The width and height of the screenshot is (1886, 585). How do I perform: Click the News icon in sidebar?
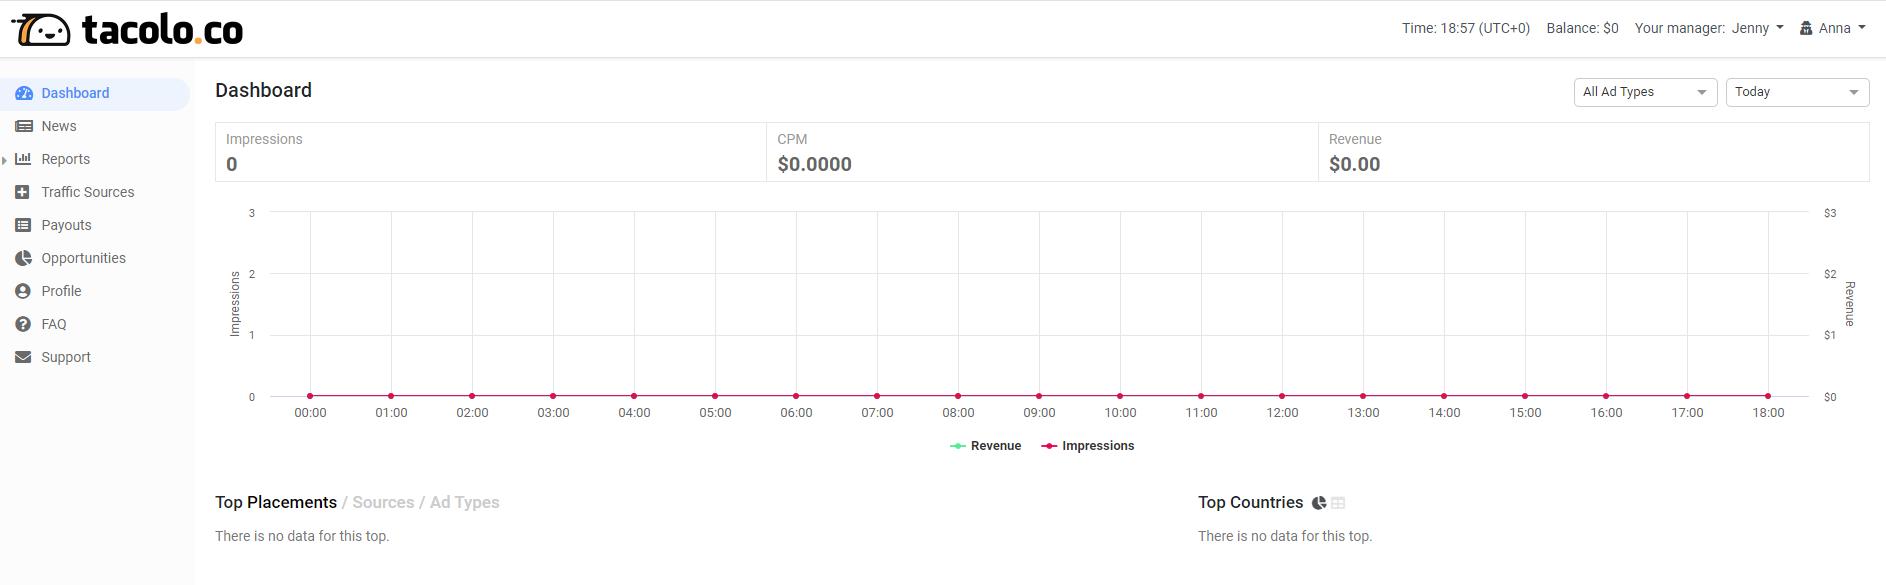click(24, 126)
